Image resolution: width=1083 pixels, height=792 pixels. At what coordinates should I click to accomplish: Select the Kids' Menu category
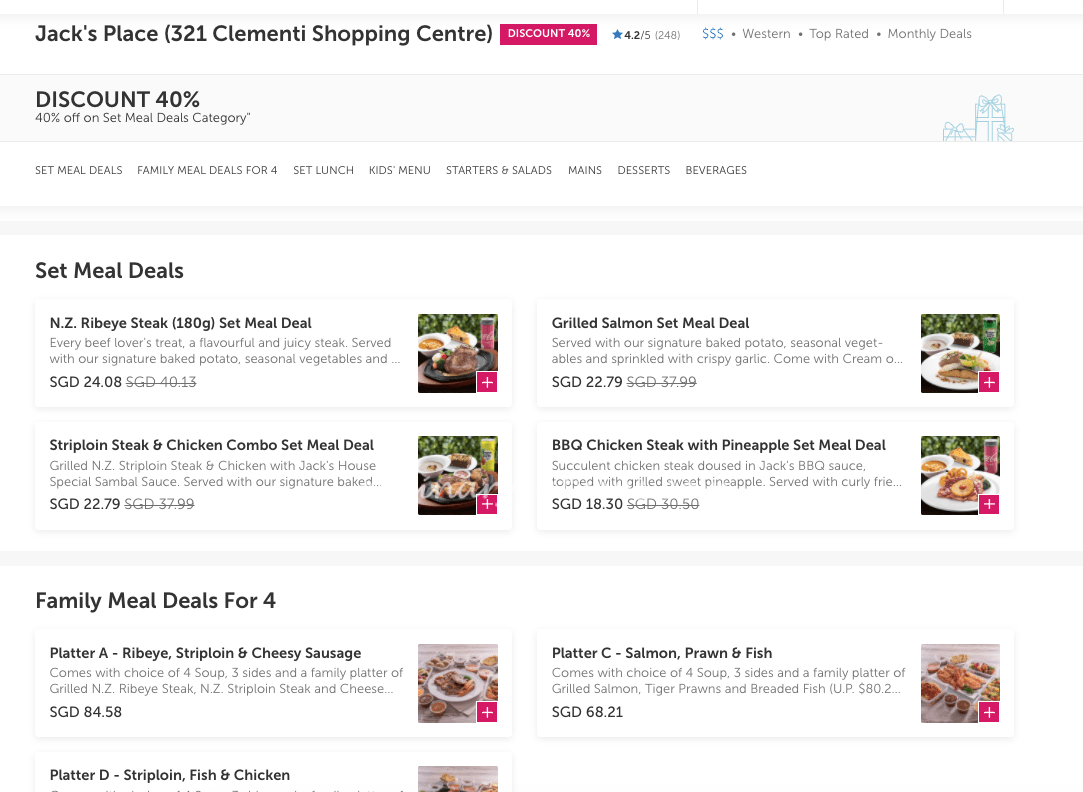(x=399, y=171)
